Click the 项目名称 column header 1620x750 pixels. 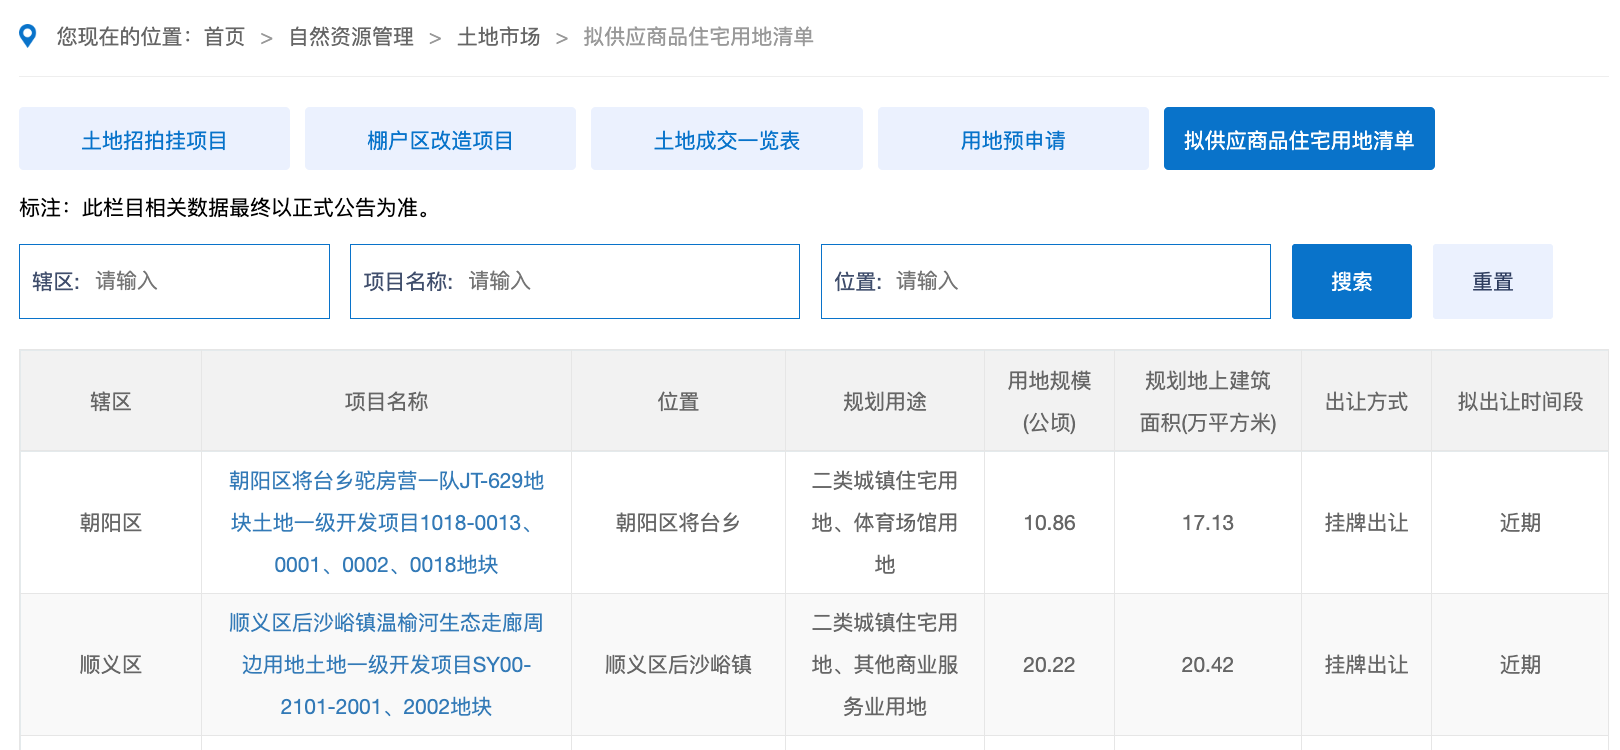pyautogui.click(x=386, y=402)
